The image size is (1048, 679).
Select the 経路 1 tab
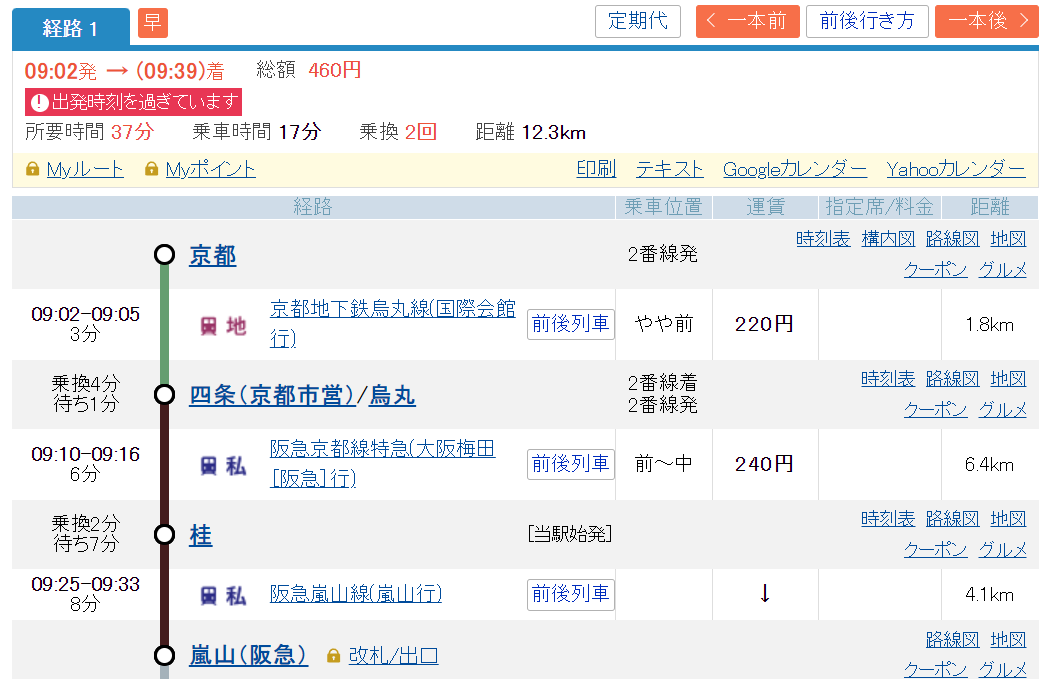pos(70,28)
